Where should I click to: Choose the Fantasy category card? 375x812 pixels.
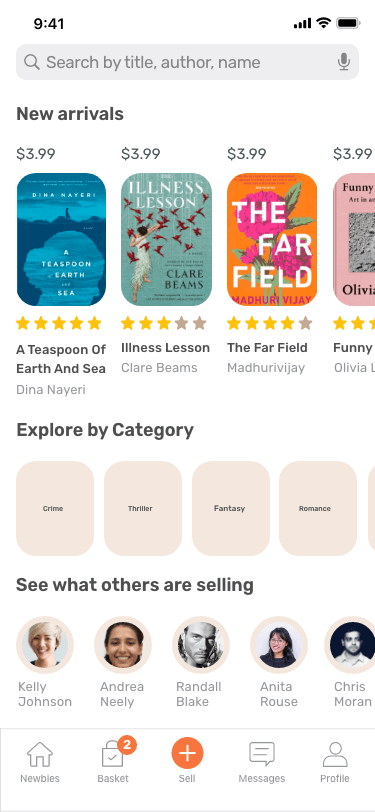tap(231, 509)
